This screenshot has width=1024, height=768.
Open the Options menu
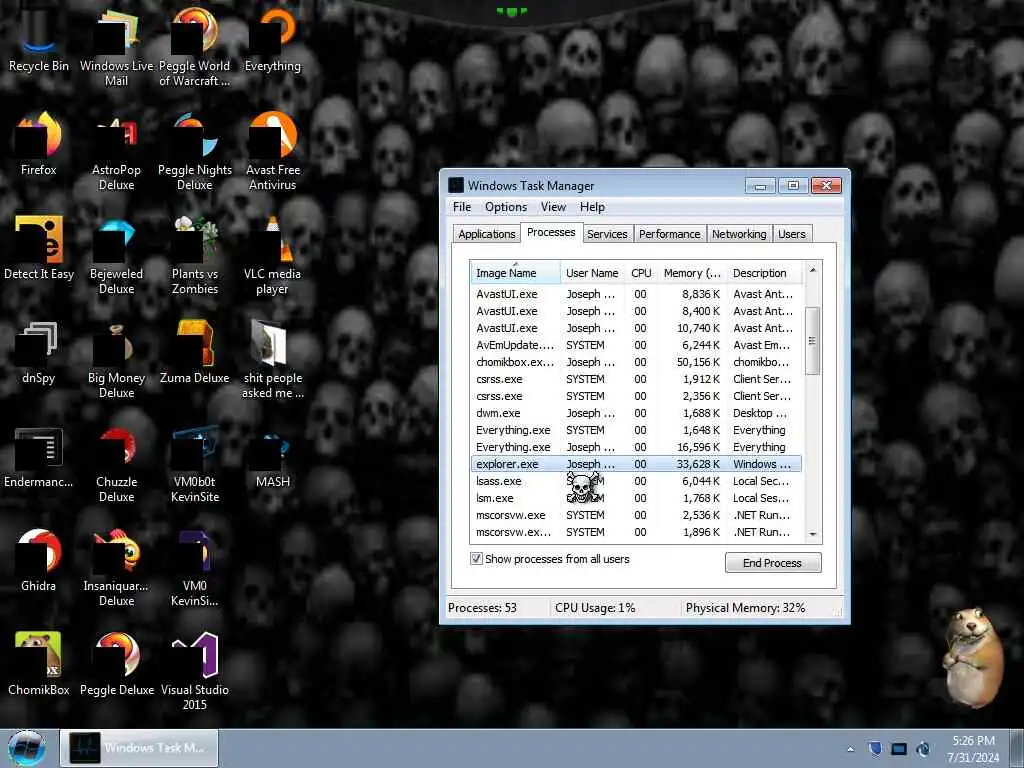[x=505, y=207]
